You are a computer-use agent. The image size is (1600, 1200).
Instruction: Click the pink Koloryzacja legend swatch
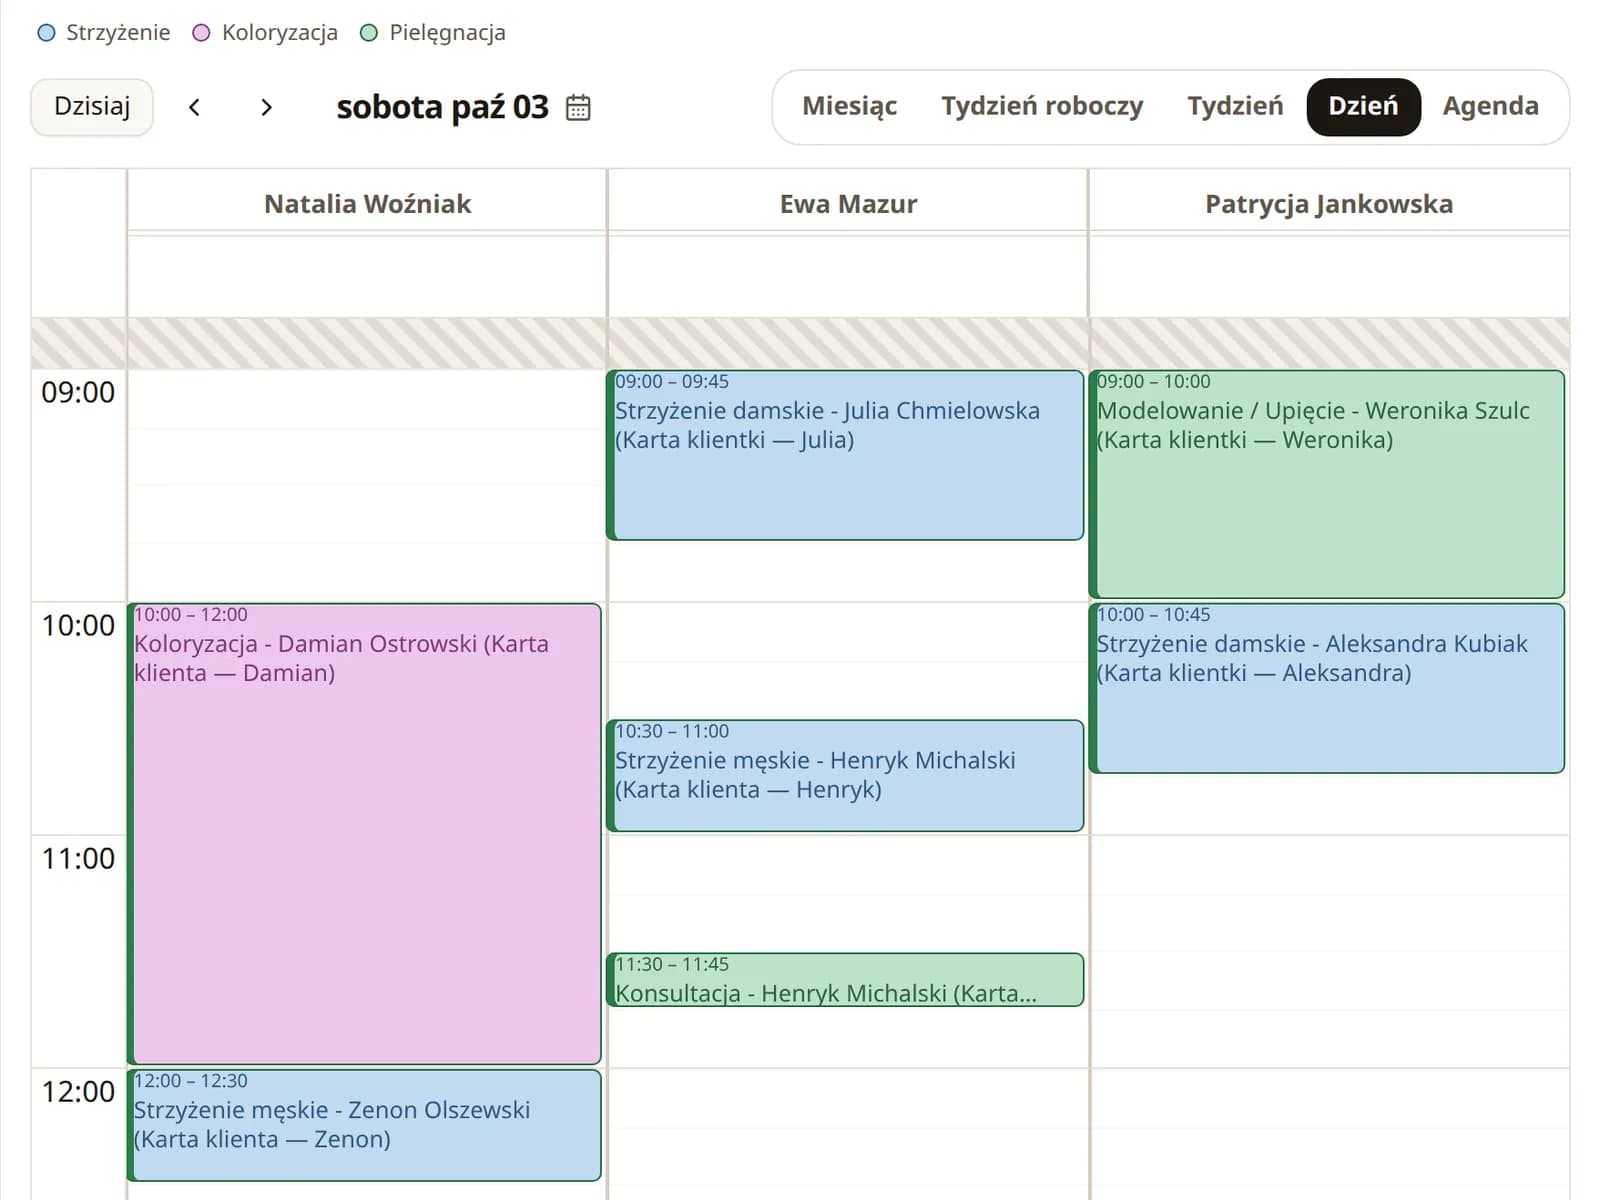(x=201, y=33)
